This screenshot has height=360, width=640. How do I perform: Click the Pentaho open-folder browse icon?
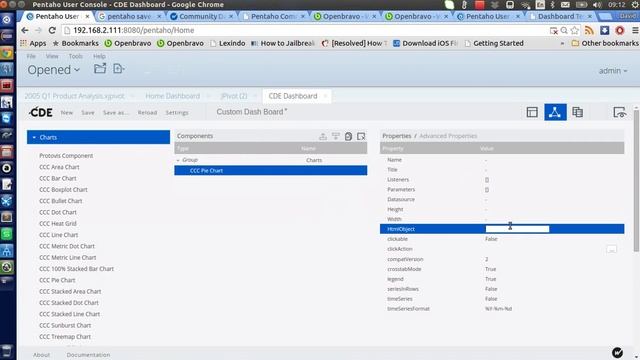pos(100,69)
